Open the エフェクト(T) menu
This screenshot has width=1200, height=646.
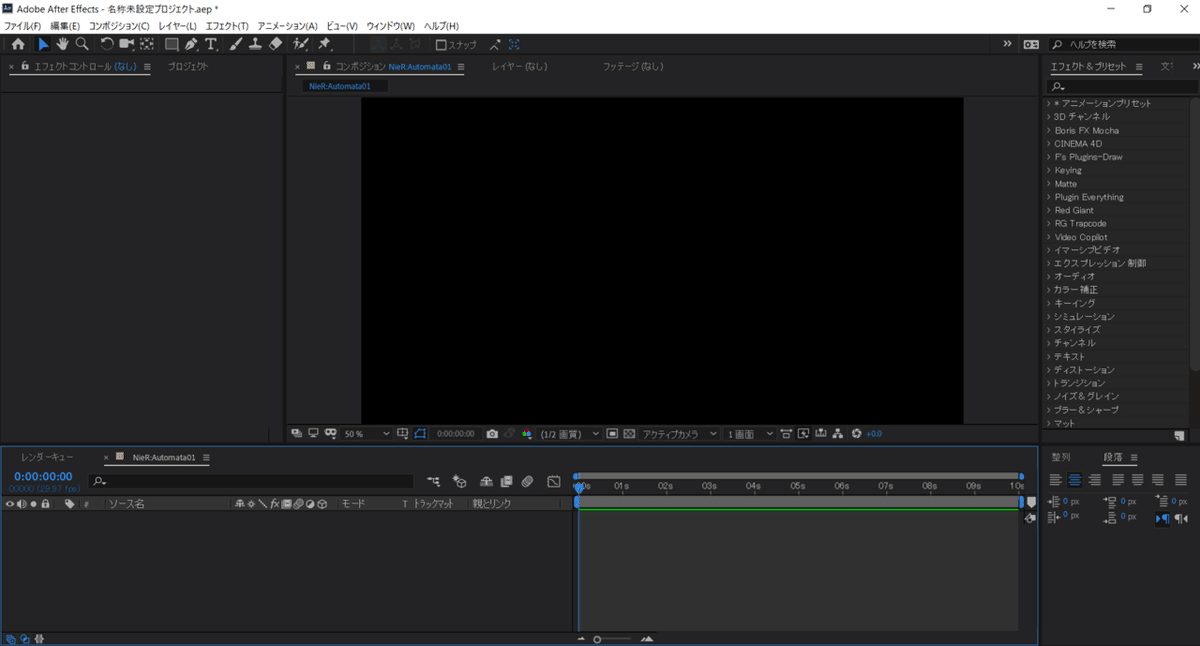pyautogui.click(x=227, y=26)
